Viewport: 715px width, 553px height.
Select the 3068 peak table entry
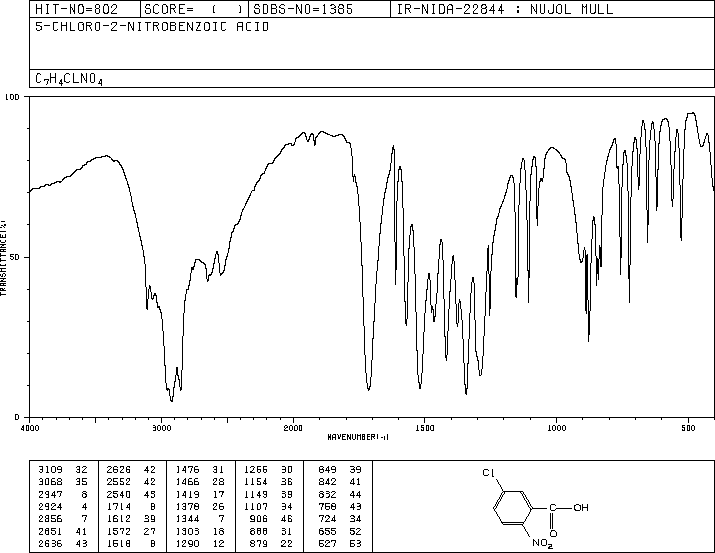[50, 482]
